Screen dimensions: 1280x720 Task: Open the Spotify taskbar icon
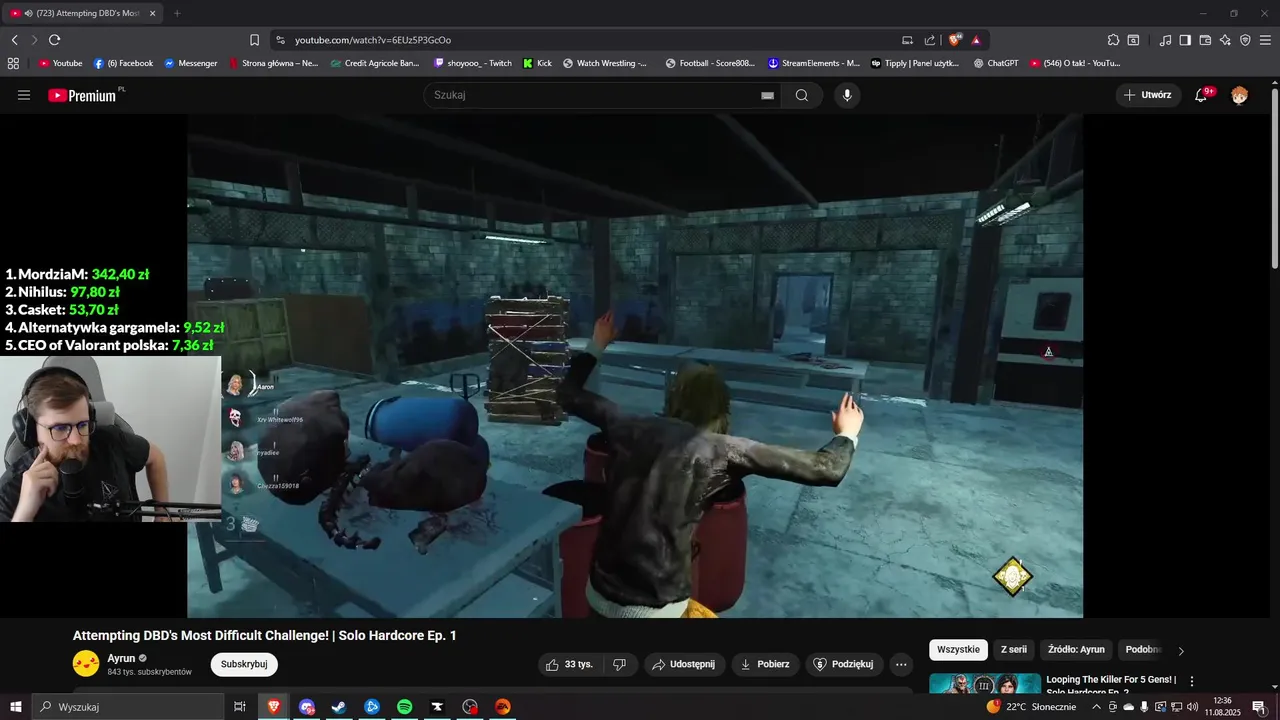tap(404, 707)
